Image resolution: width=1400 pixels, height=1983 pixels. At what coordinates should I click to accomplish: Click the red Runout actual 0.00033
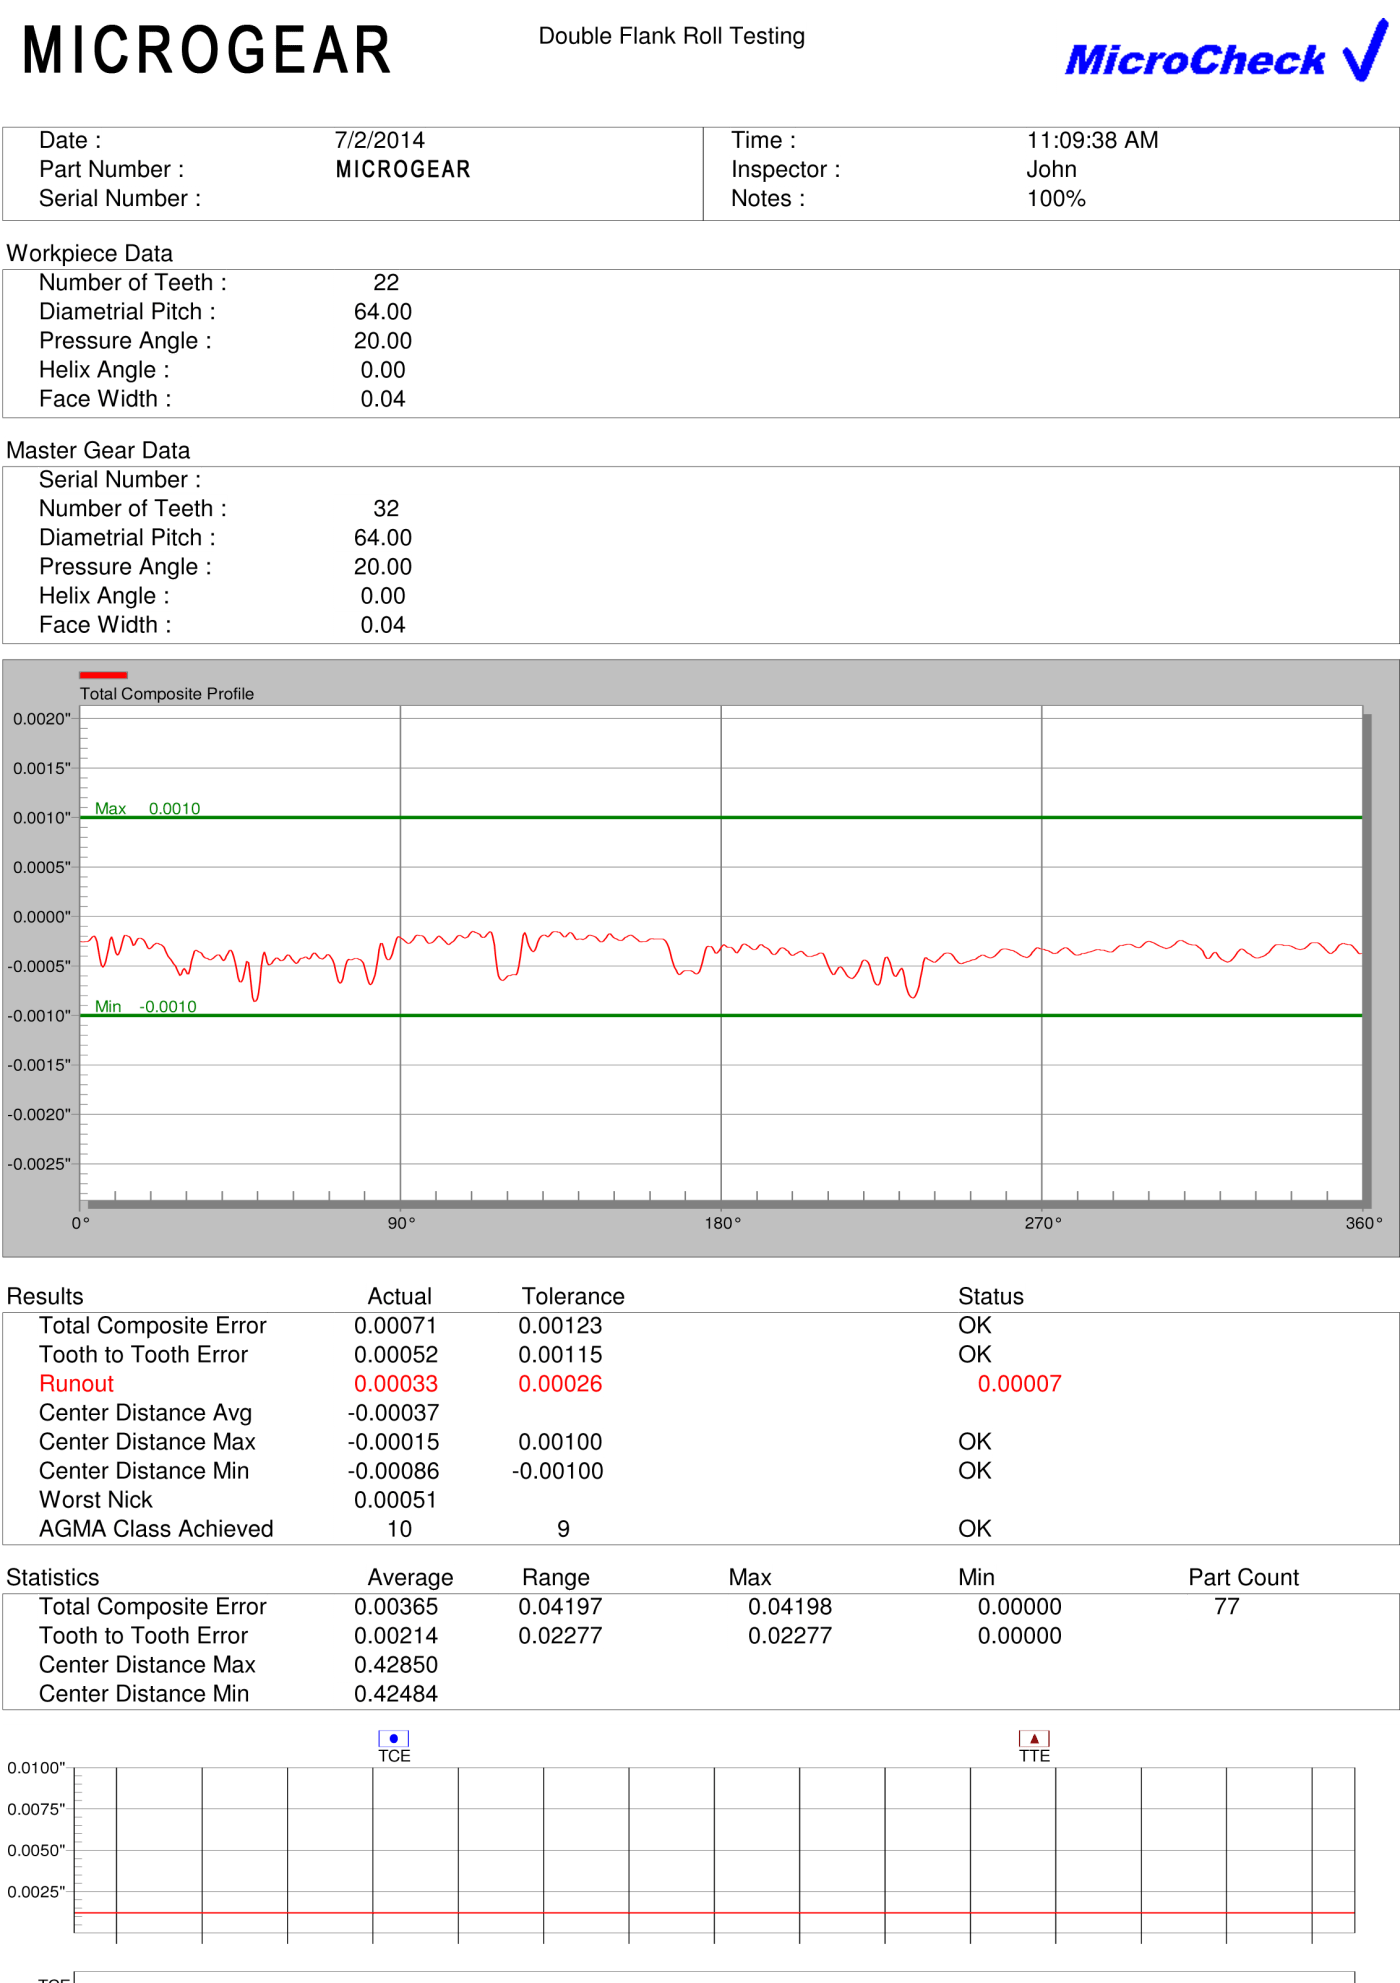click(x=396, y=1384)
